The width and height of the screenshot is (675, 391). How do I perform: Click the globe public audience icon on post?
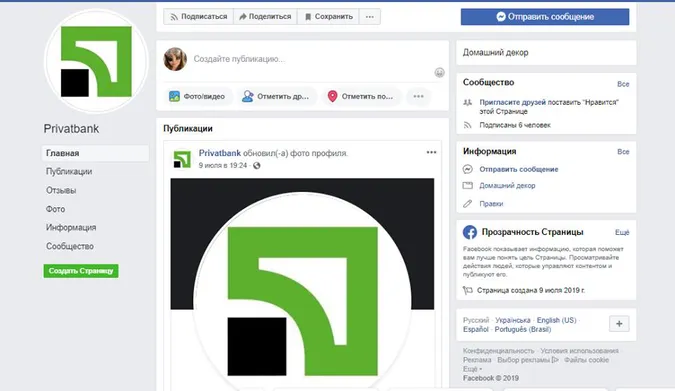pyautogui.click(x=257, y=165)
